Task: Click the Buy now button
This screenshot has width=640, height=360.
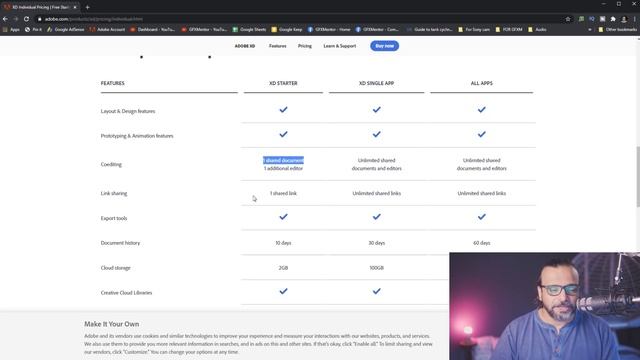Action: [x=384, y=46]
